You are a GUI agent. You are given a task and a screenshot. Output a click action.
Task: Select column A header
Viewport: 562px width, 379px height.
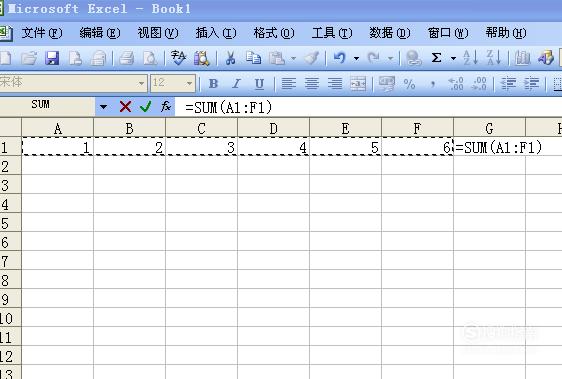57,128
